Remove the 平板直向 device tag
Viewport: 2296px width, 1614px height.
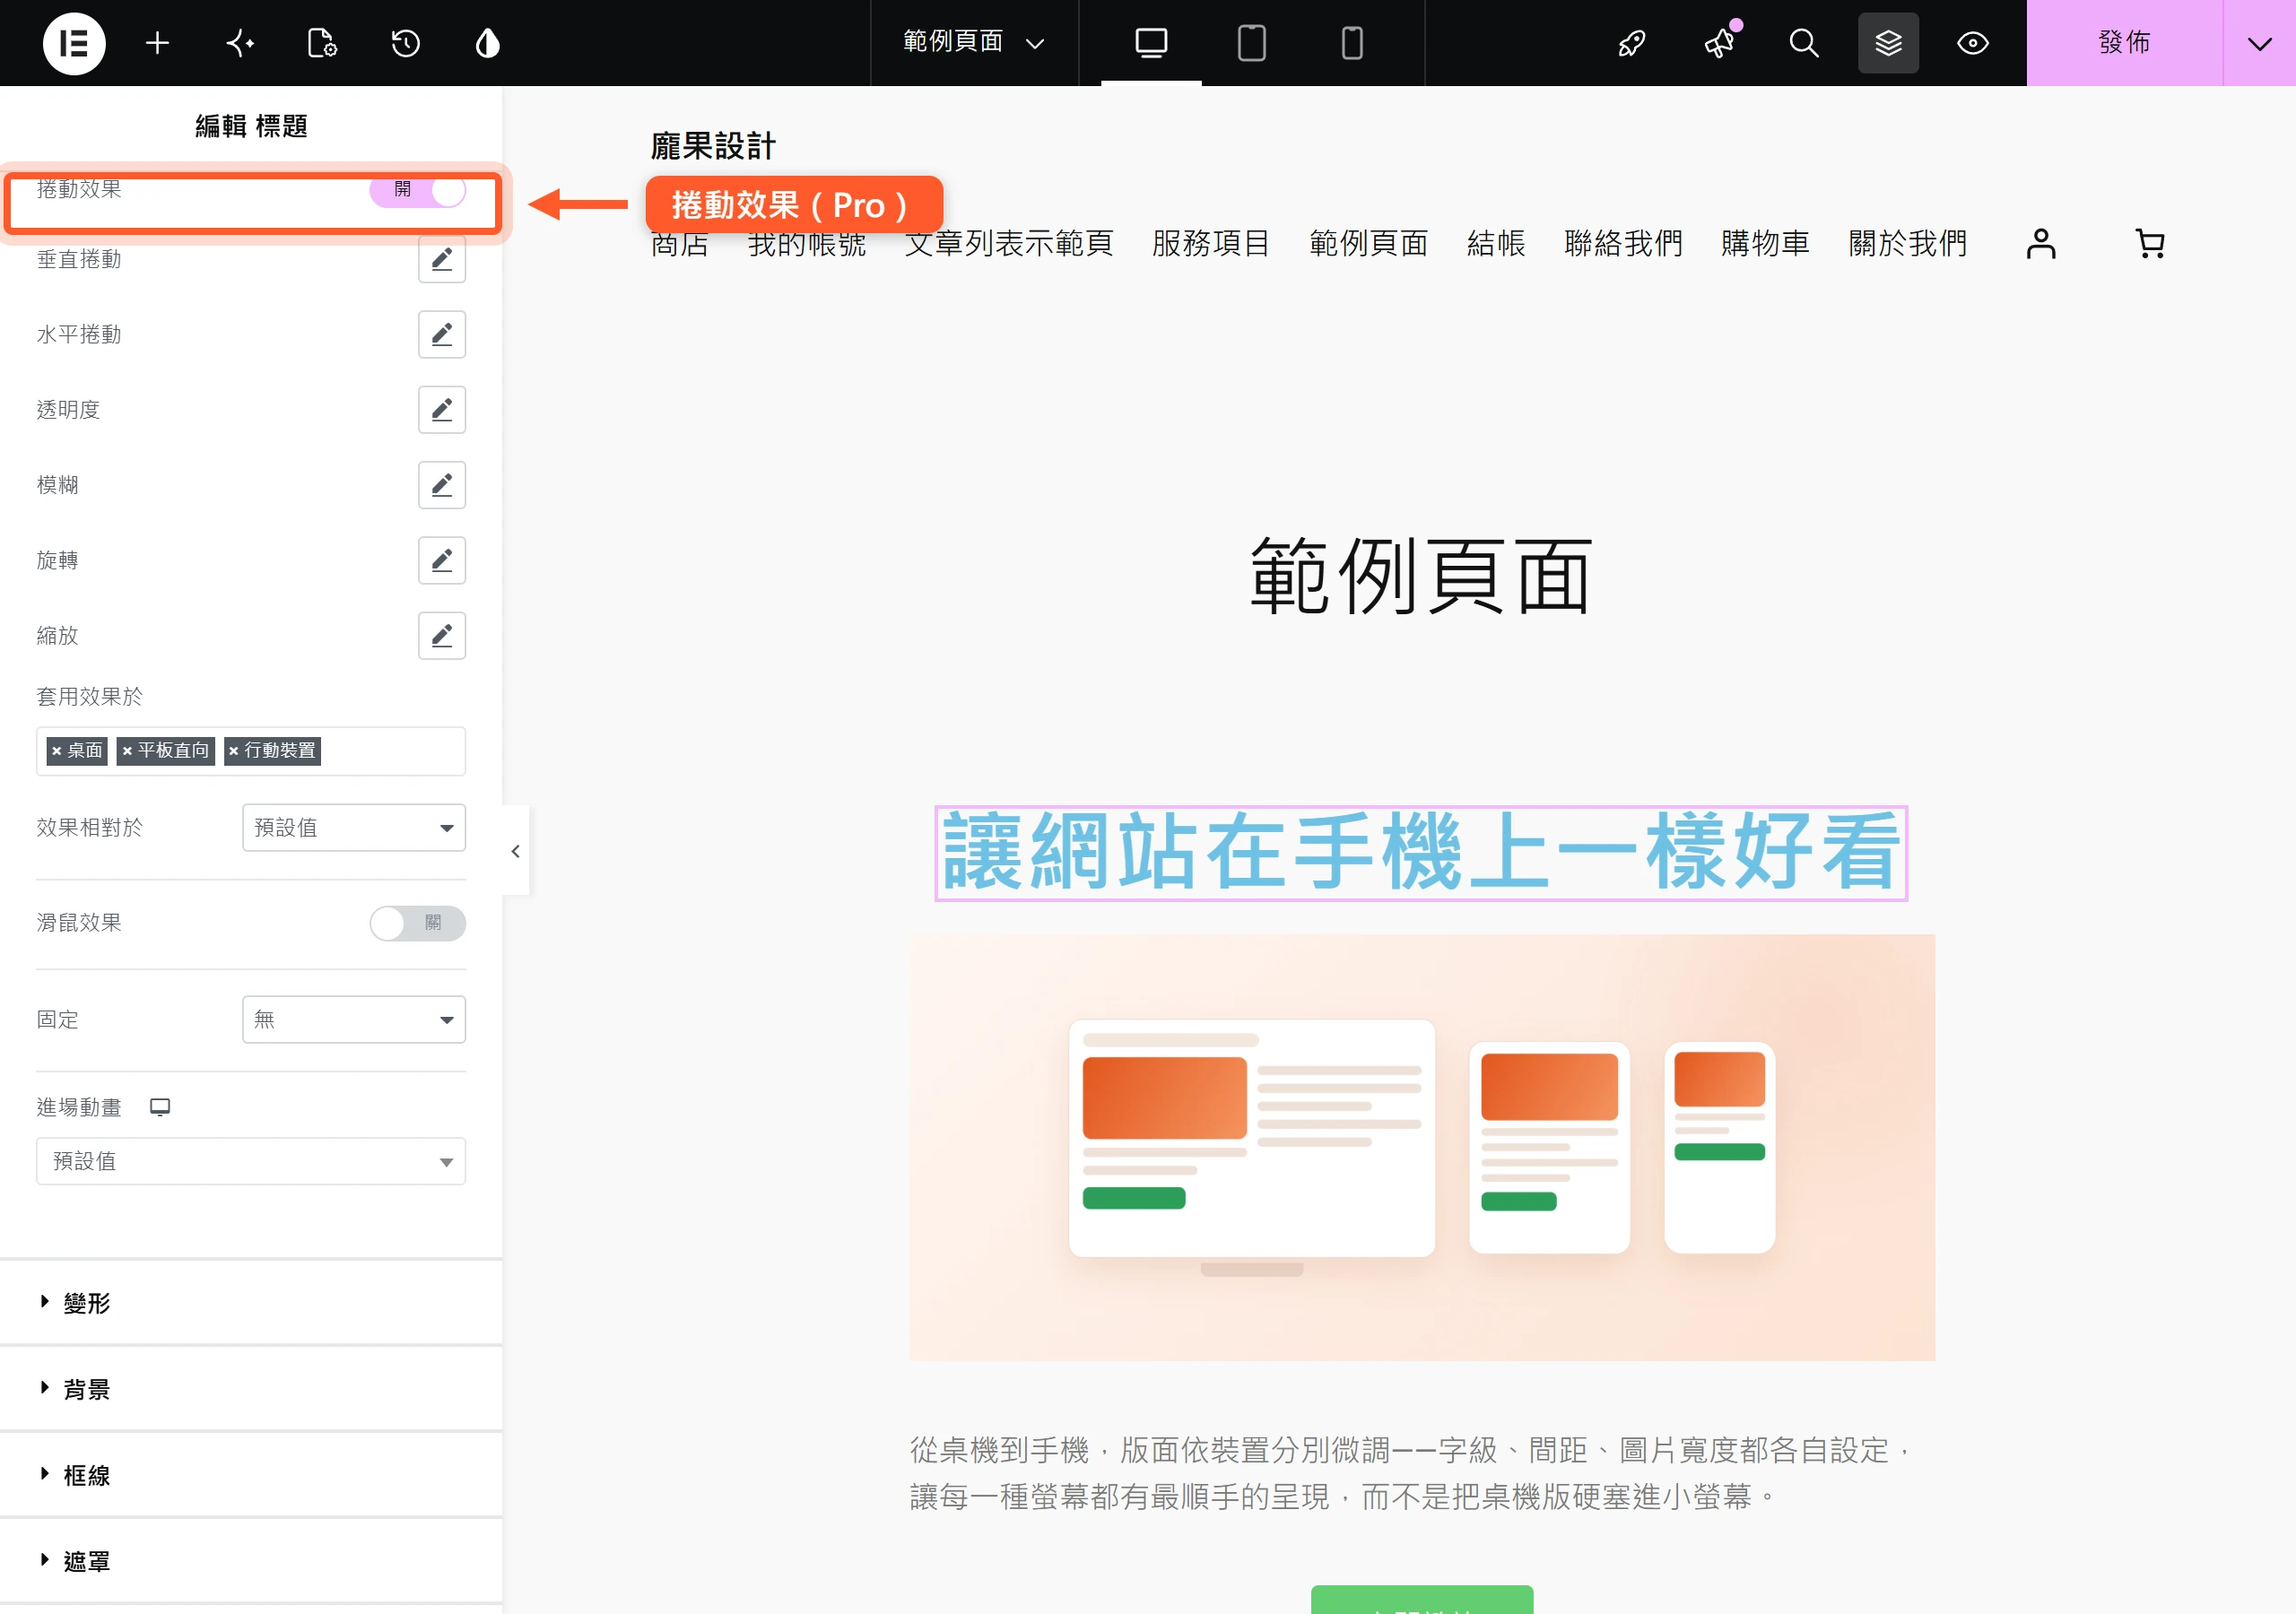click(127, 751)
